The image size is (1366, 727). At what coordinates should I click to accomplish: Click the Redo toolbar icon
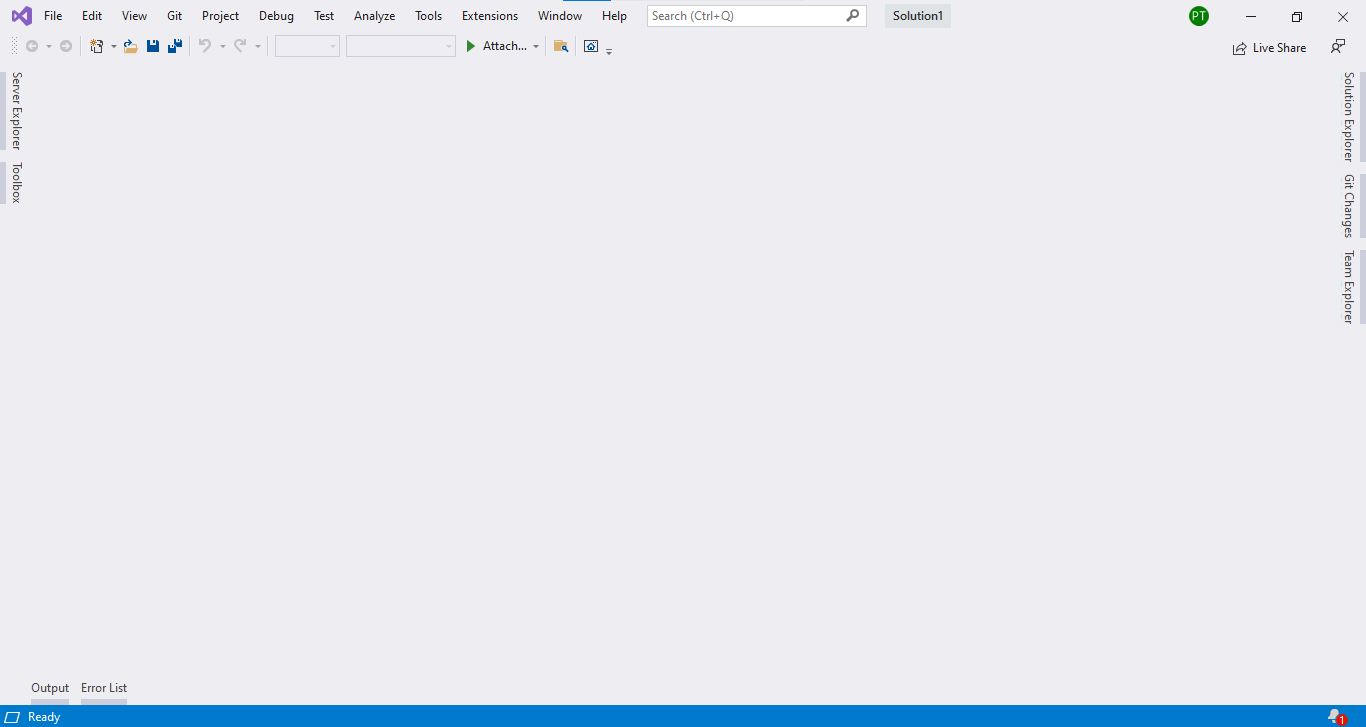[239, 46]
